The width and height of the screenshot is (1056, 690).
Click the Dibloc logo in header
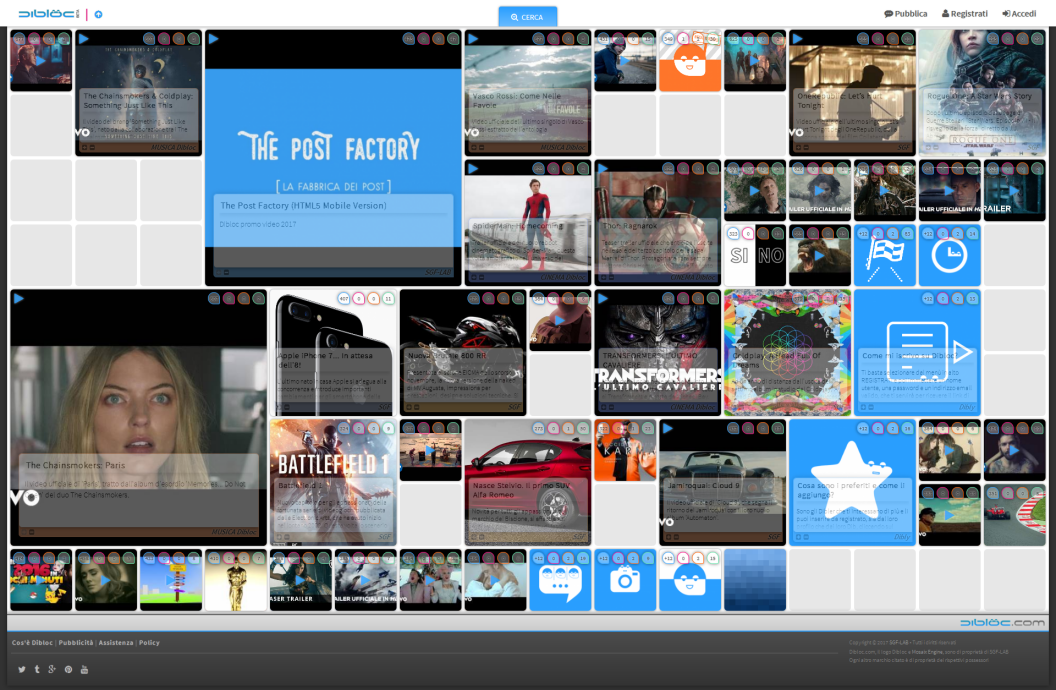(x=48, y=13)
